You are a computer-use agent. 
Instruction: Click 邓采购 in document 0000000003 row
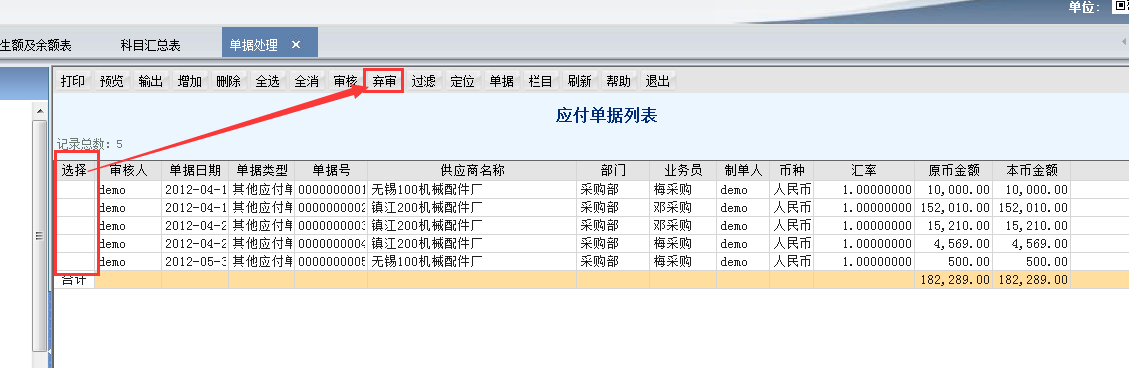click(x=683, y=226)
